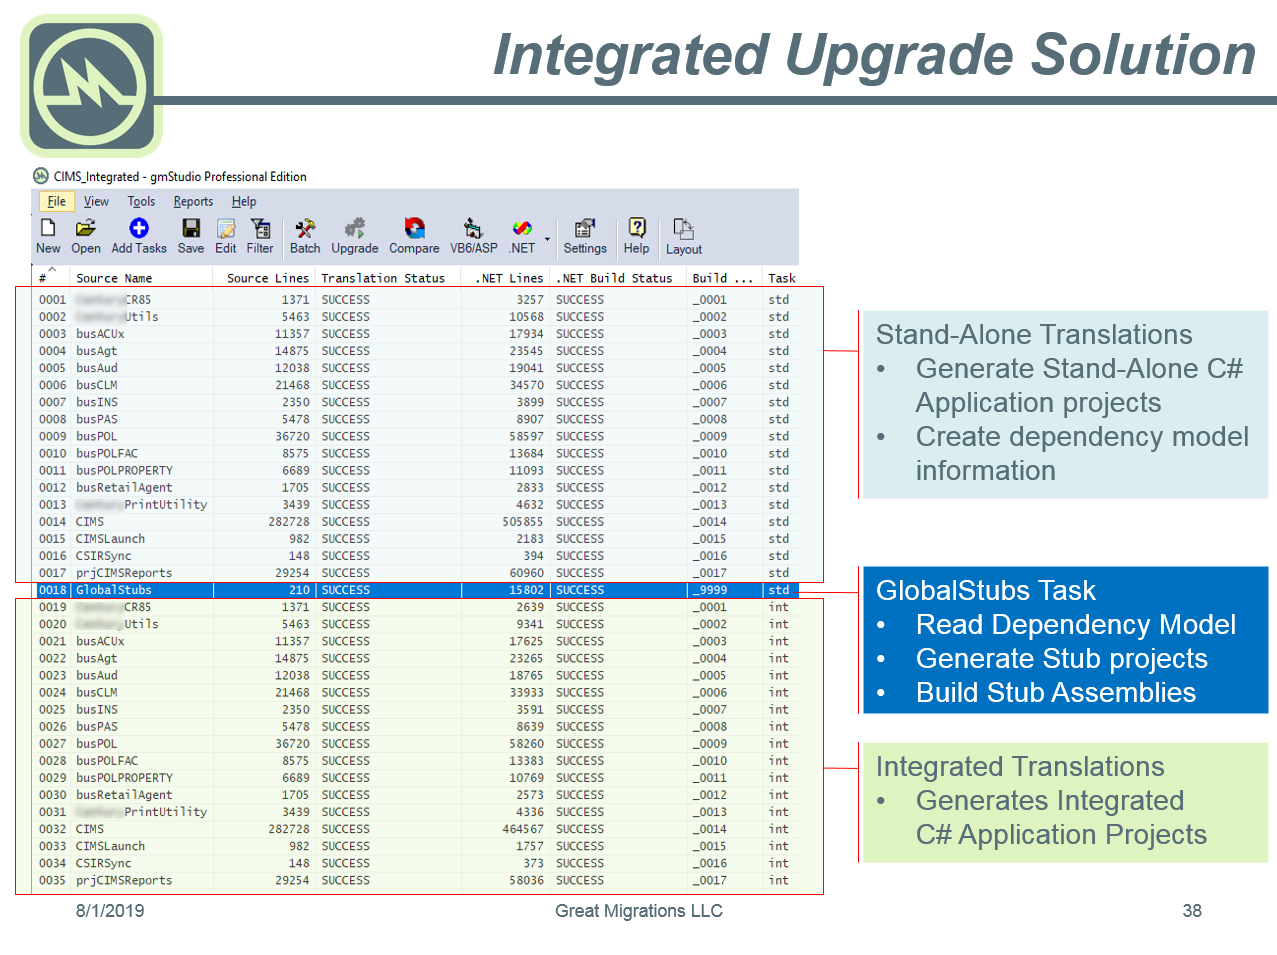Click the Upgrade gears icon
Viewport: 1277px width, 955px height.
pyautogui.click(x=354, y=229)
